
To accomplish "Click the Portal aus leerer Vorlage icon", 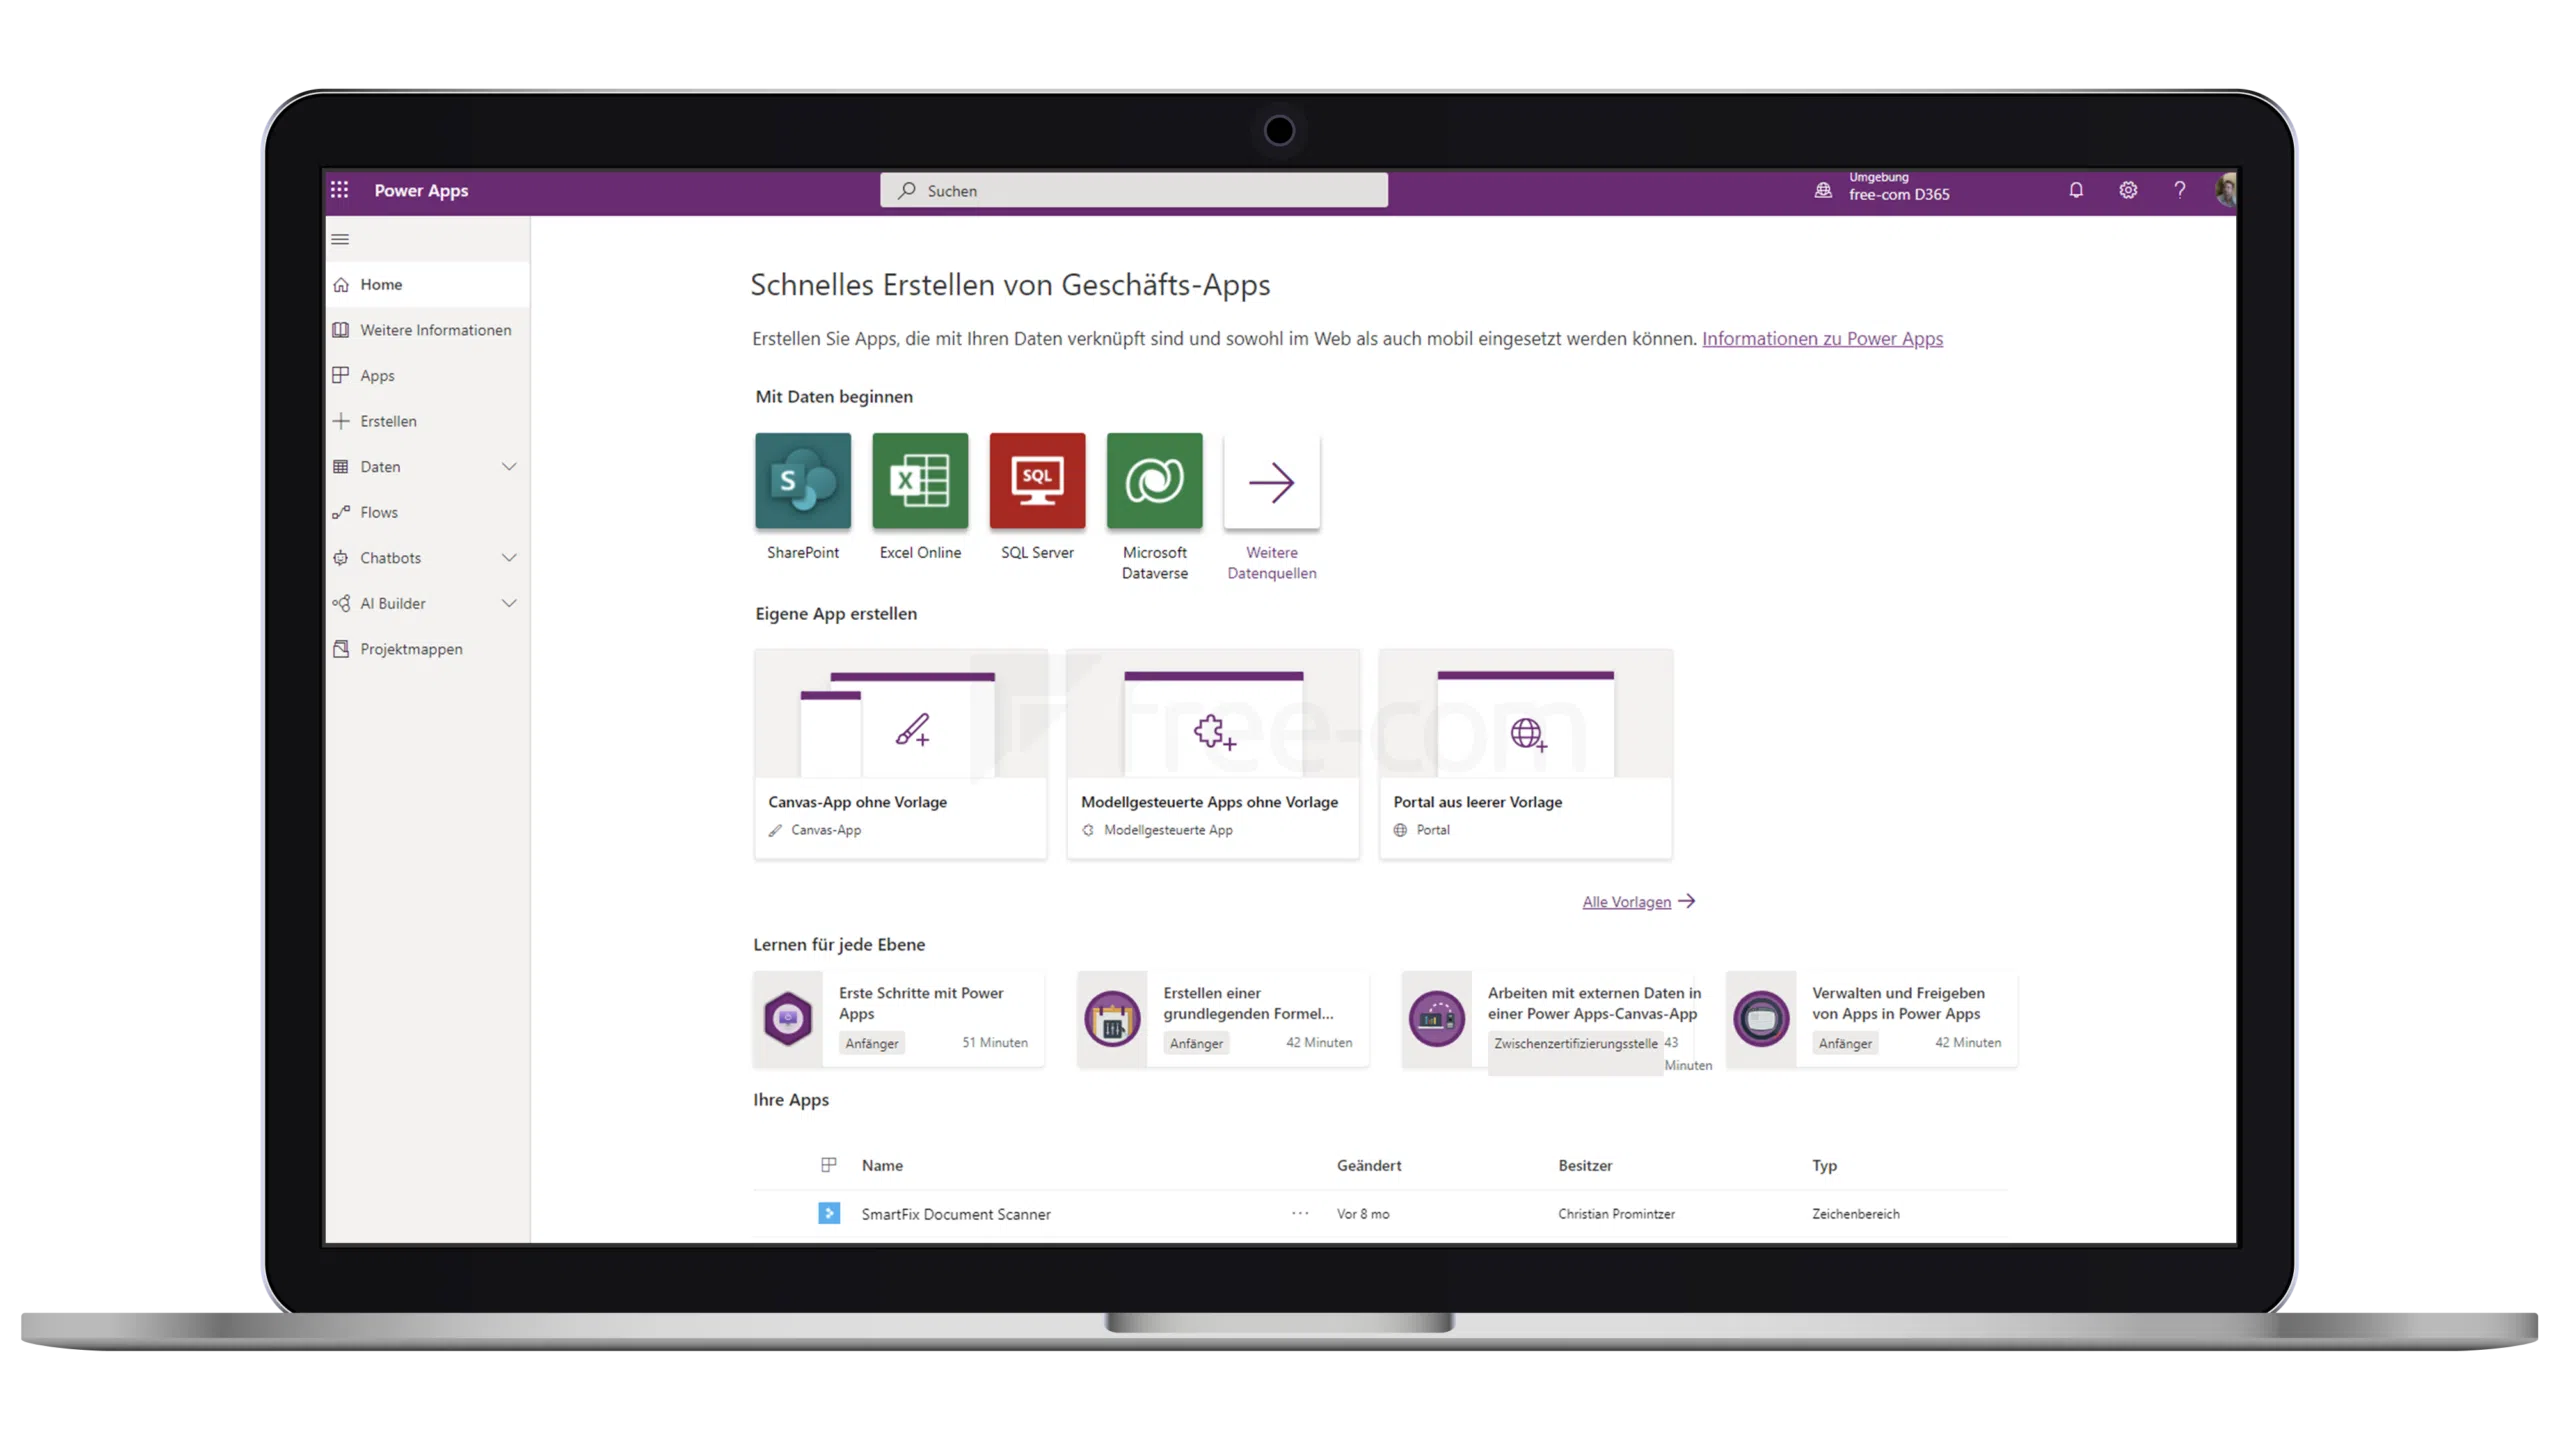I will (x=1524, y=733).
